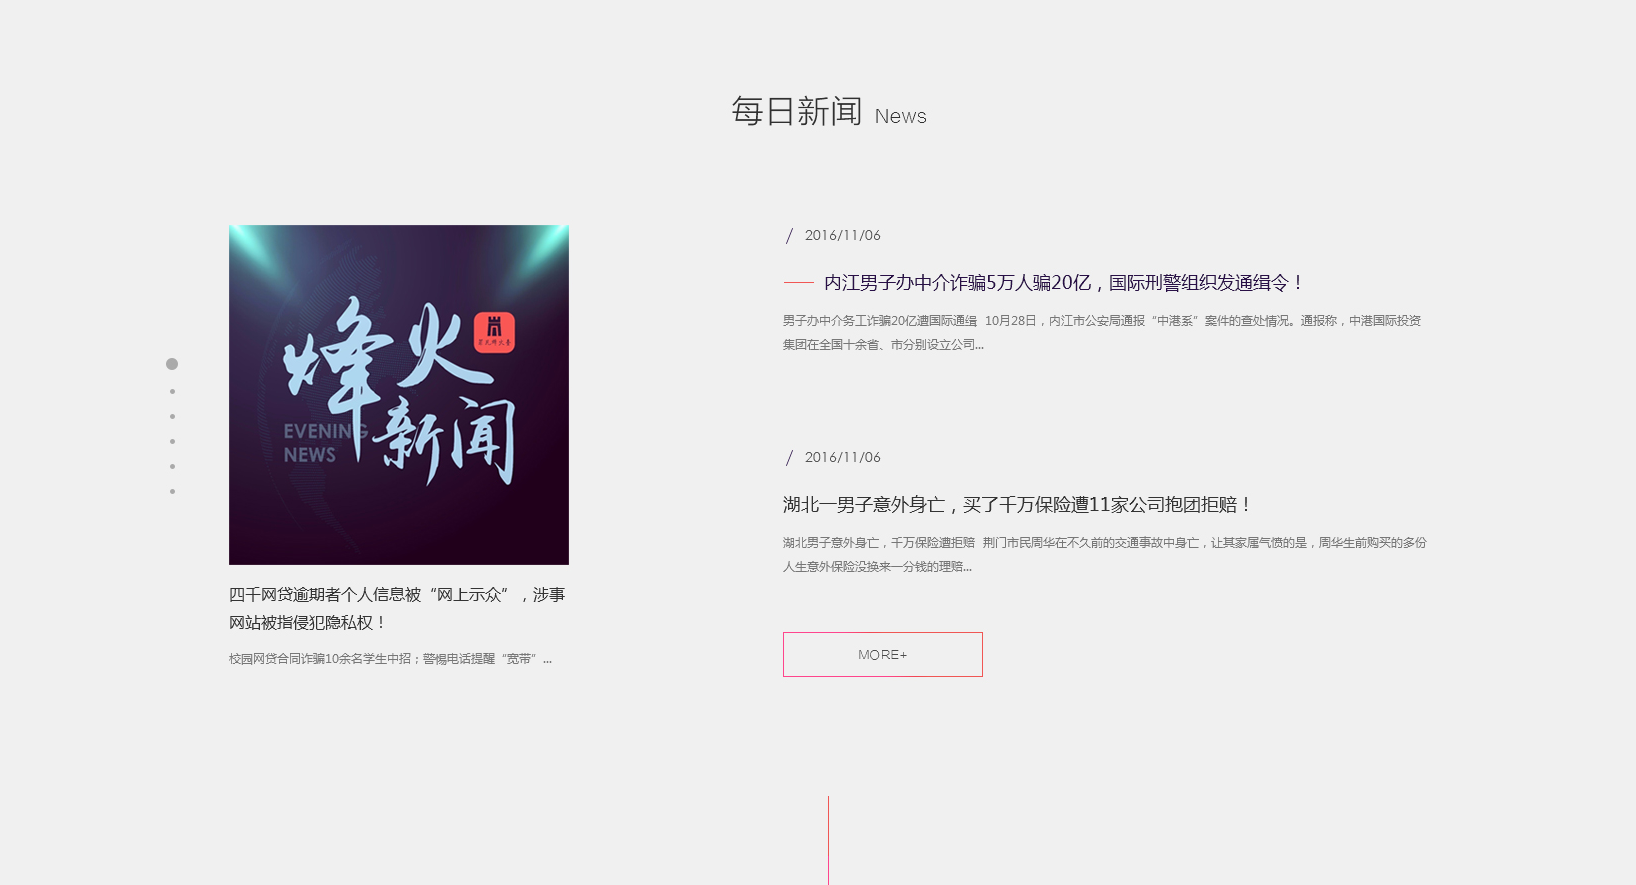Choose the fifth carousel dot
Image resolution: width=1636 pixels, height=885 pixels.
[x=173, y=467]
